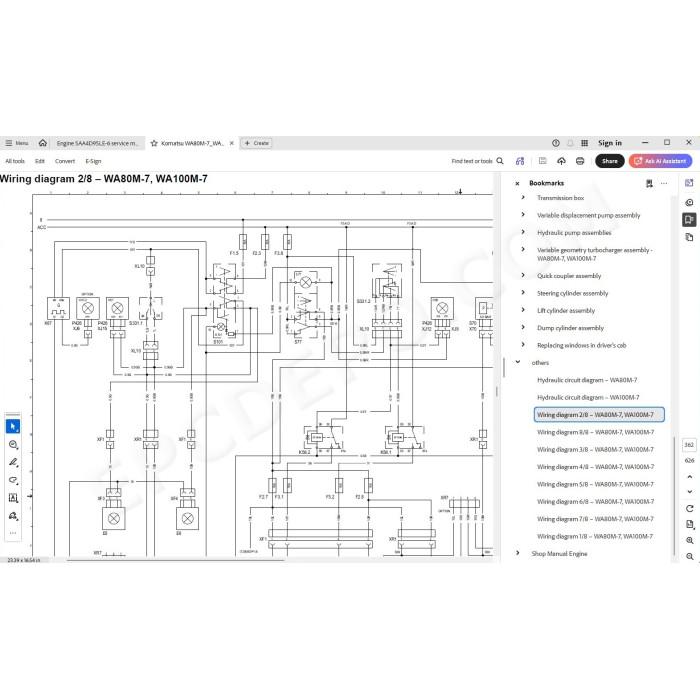Viewport: 700px width, 700px height.
Task: Expand Dump cylinder assembly bookmark
Action: pyautogui.click(x=523, y=328)
